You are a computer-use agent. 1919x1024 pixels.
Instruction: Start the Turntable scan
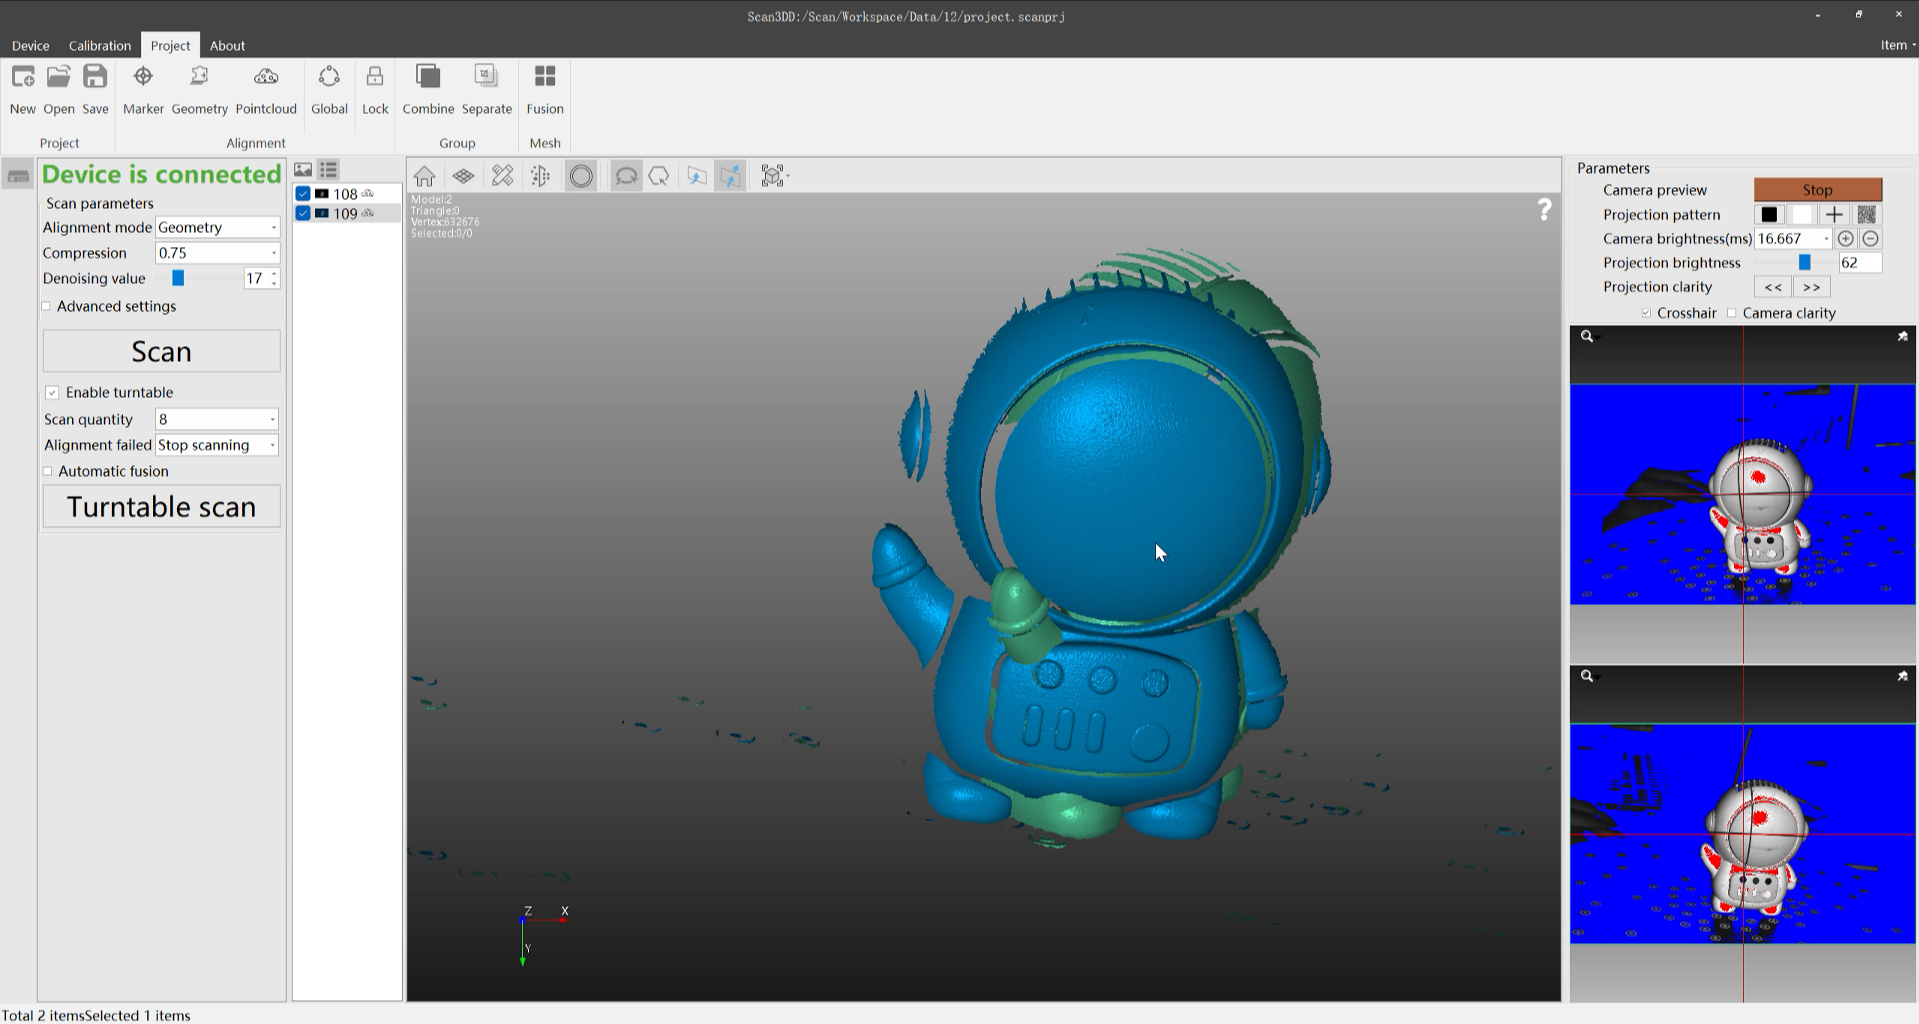click(x=162, y=507)
